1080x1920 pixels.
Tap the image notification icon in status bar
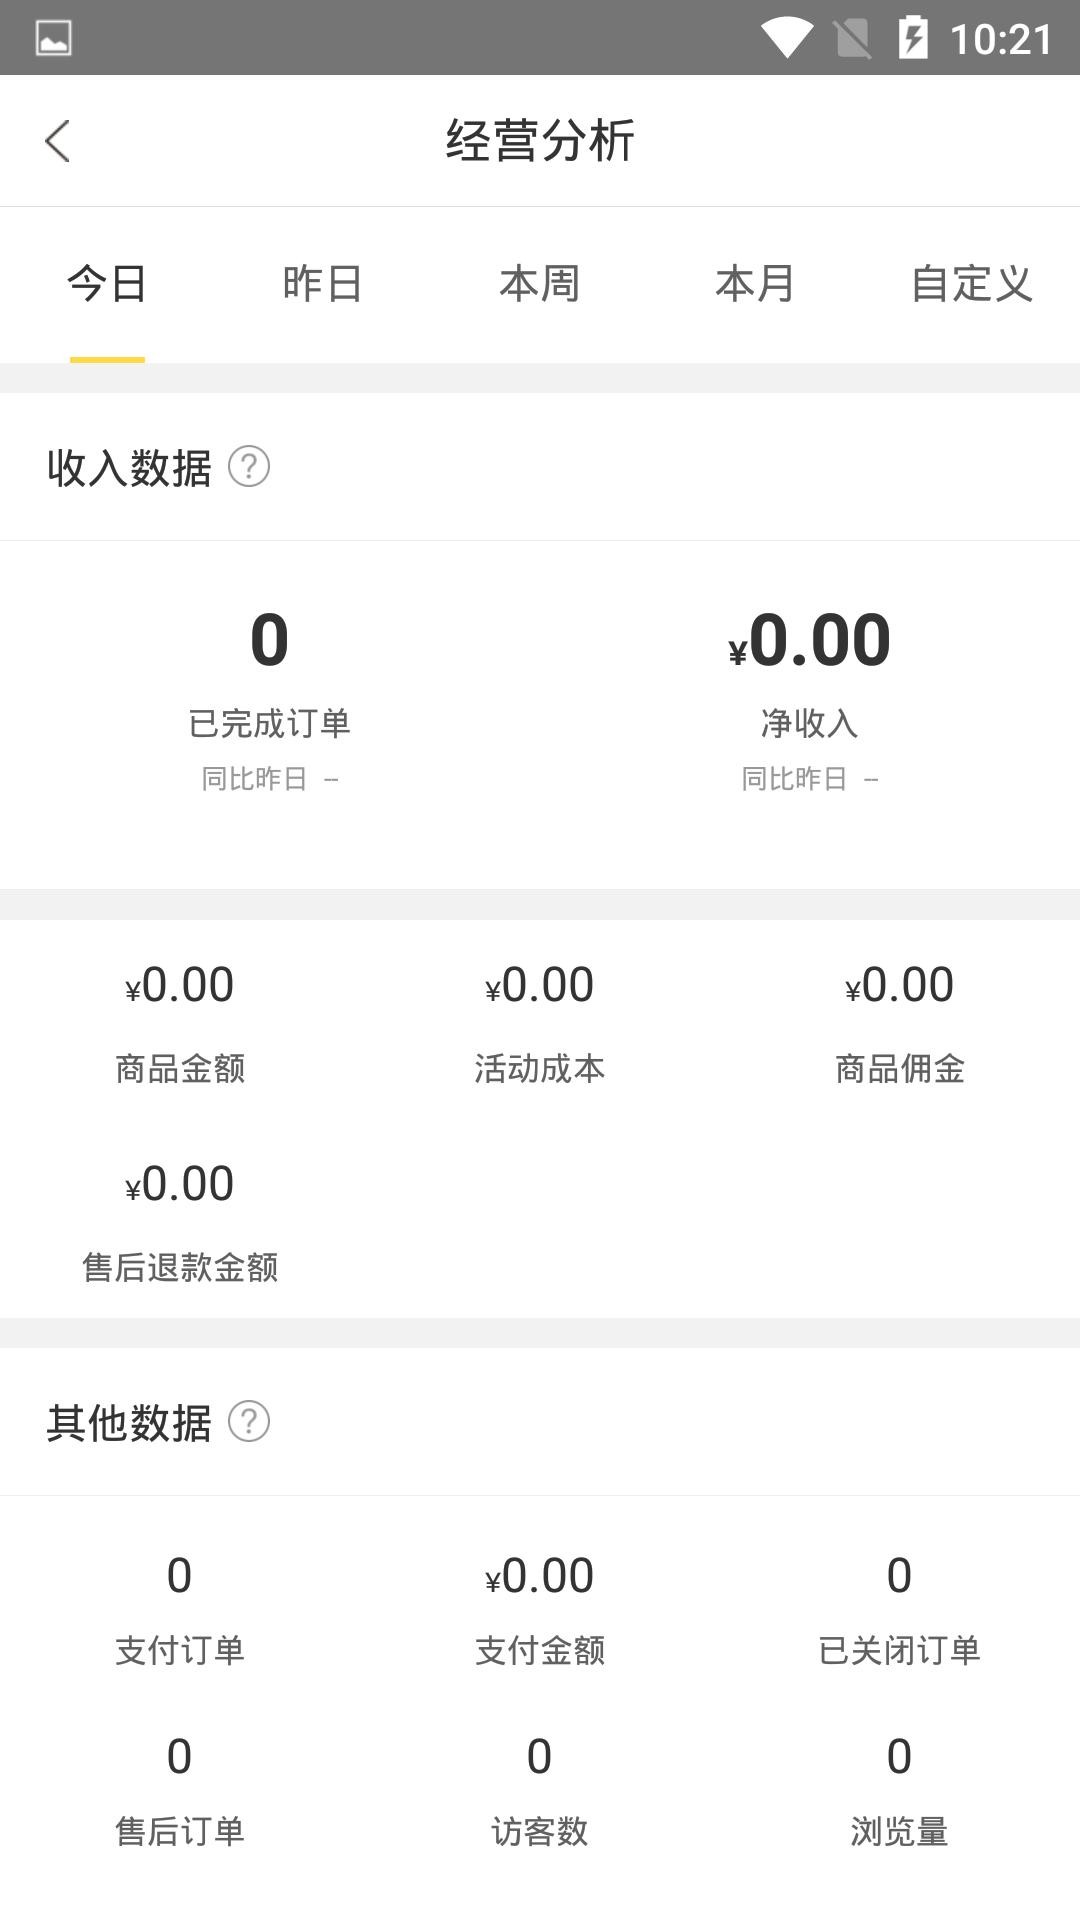[x=53, y=38]
